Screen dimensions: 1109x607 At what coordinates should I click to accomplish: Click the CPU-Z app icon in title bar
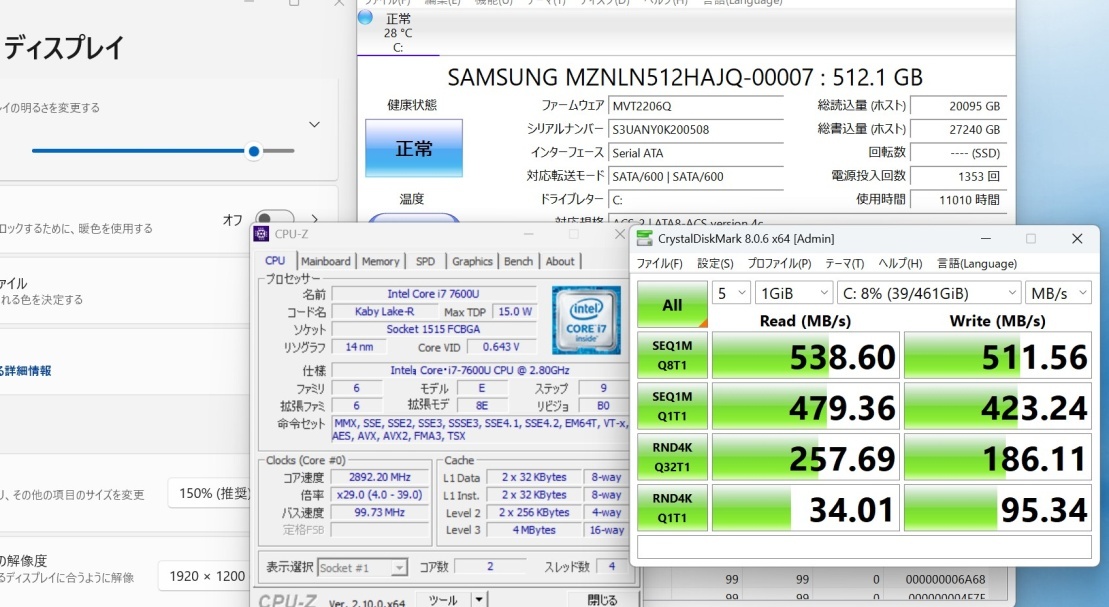click(x=261, y=234)
